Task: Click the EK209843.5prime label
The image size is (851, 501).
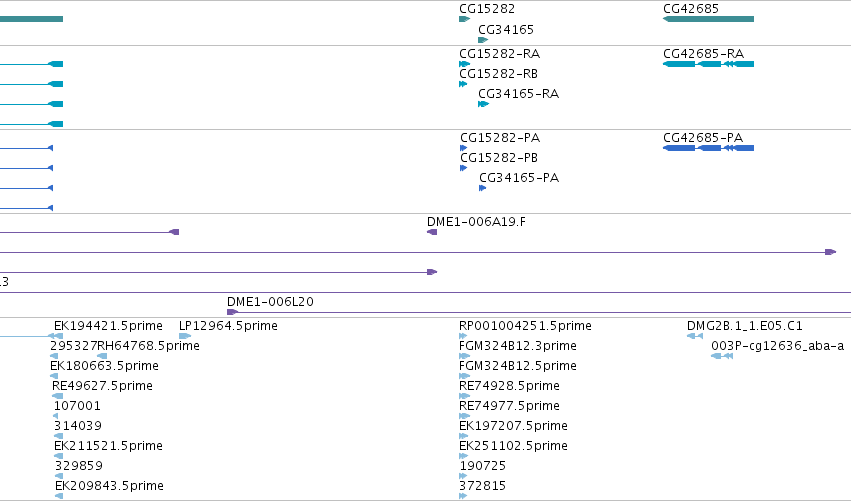Action: click(109, 486)
